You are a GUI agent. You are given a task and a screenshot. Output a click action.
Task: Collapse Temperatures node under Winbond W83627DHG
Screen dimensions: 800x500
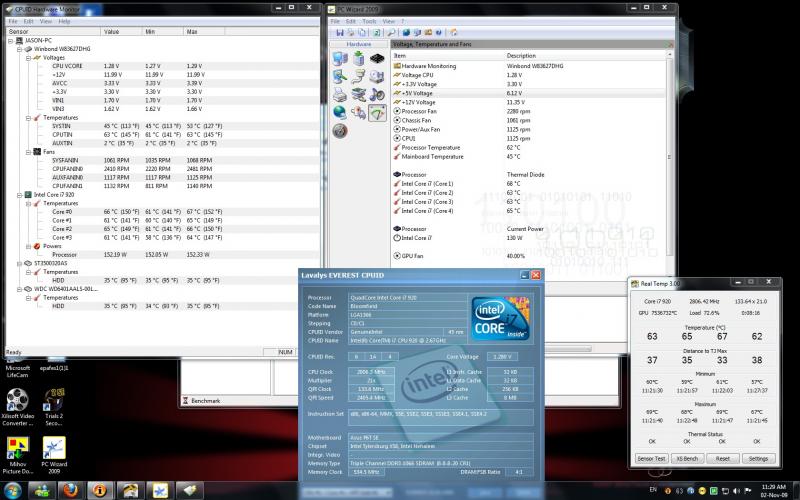(29, 118)
